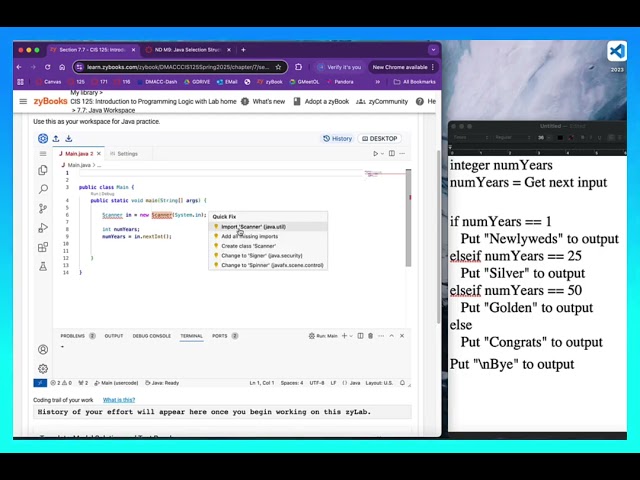Click the Chrome address bar
640x480 pixels.
point(178,67)
